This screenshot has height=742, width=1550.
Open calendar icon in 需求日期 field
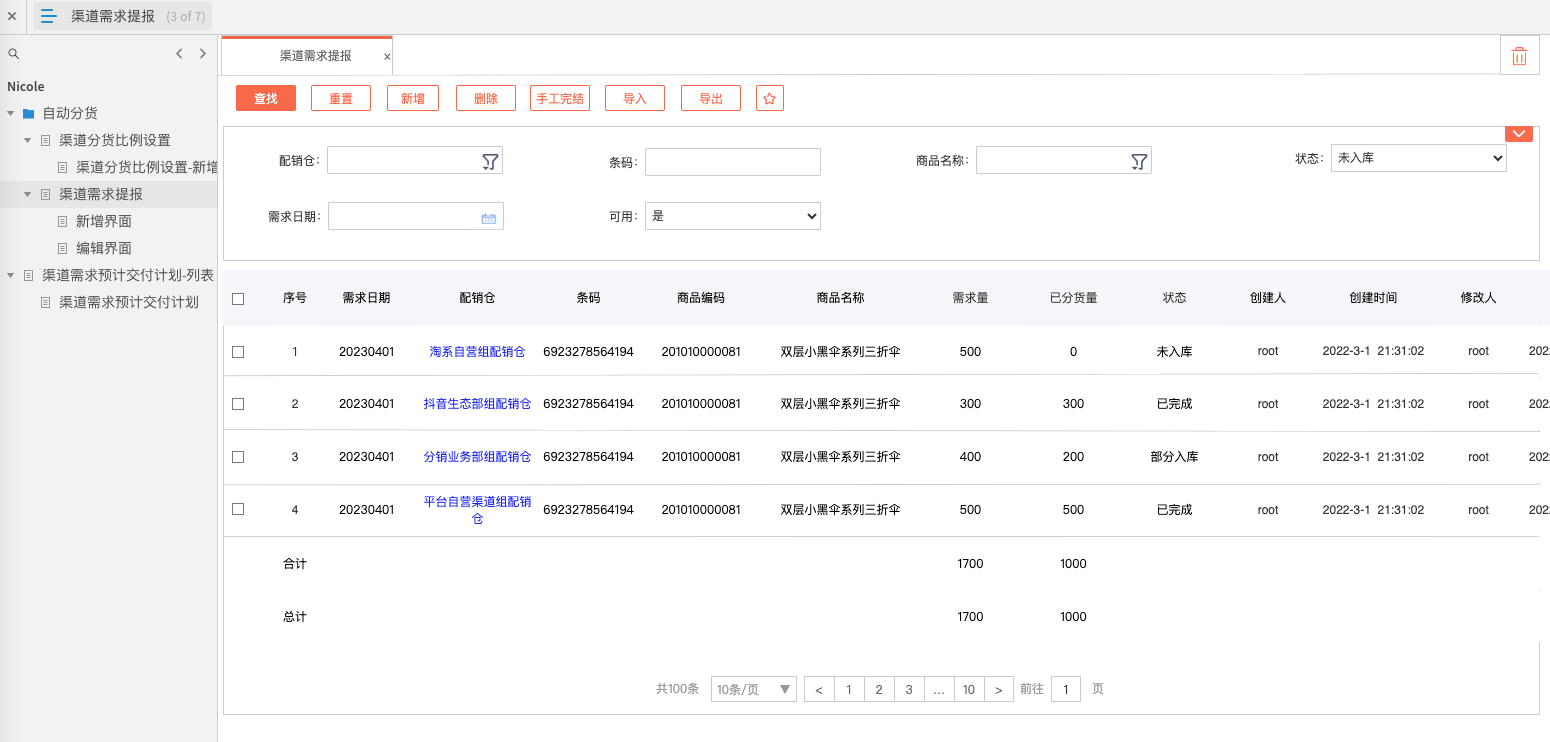click(489, 217)
